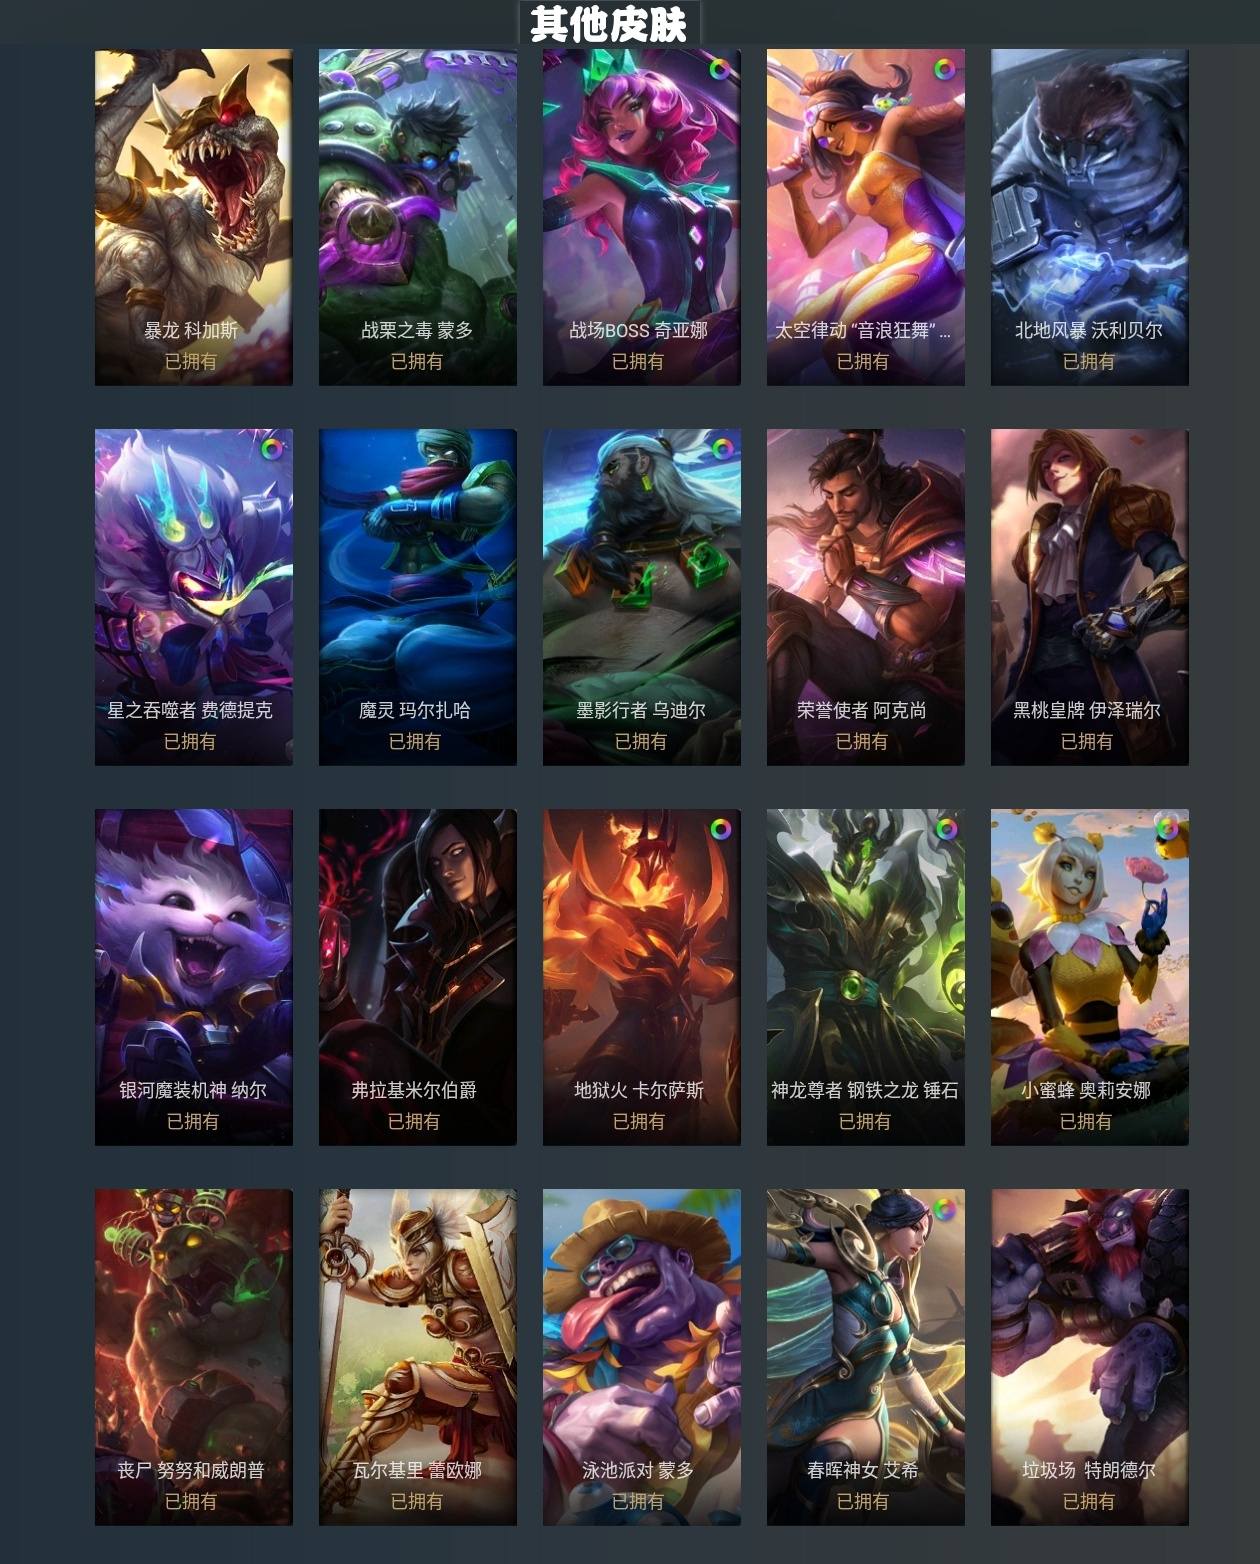Click chroma wheel on 春晖神女 艾希 card
The image size is (1260, 1564).
click(x=944, y=1209)
